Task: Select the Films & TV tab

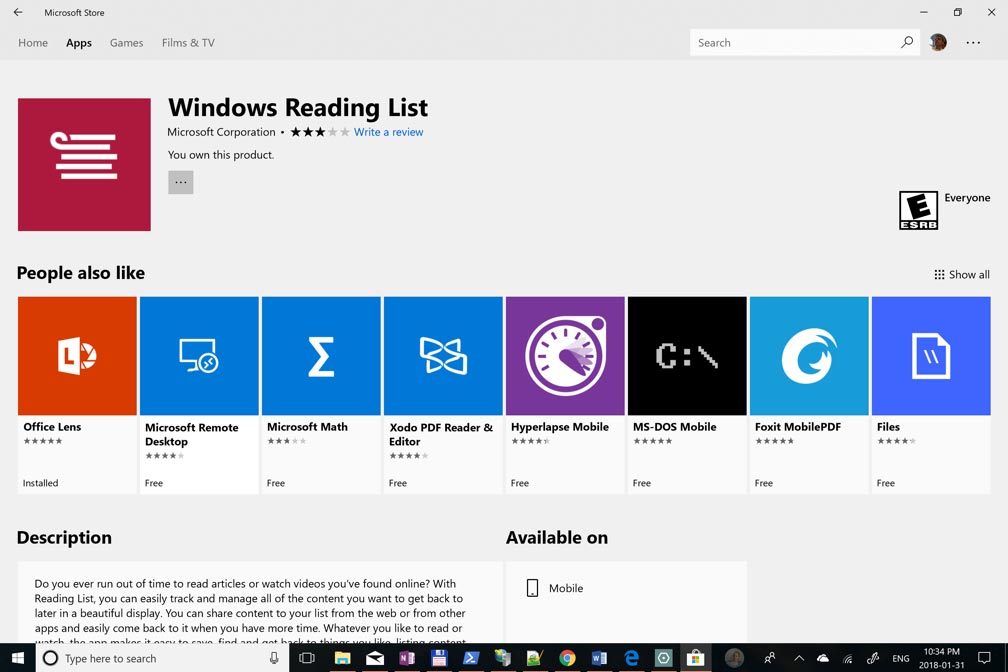Action: coord(188,43)
